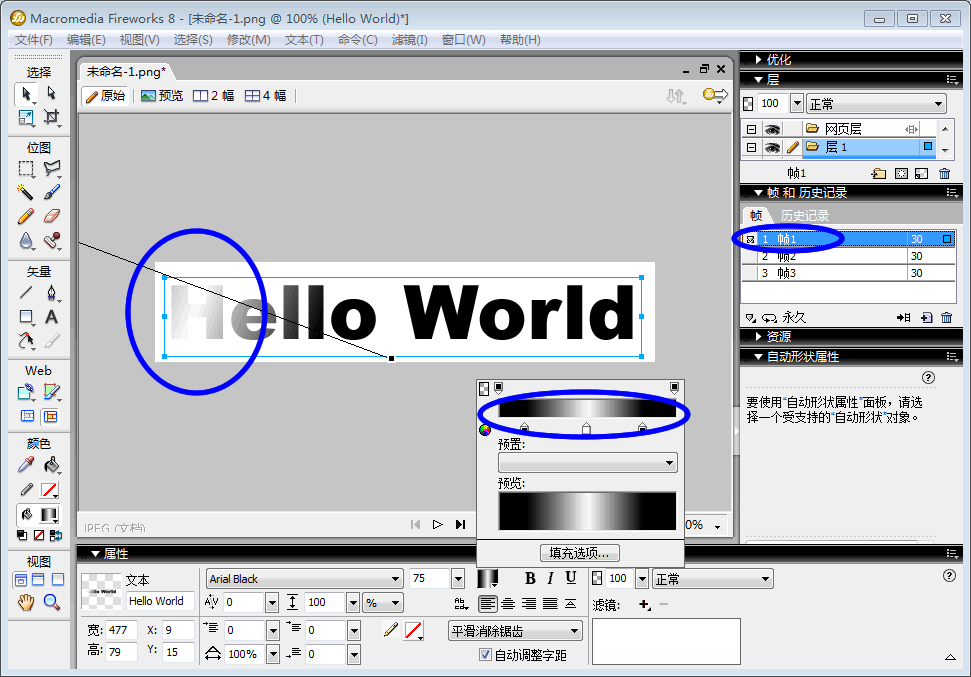Open the 滤镜(I) menu
This screenshot has width=971, height=677.
pyautogui.click(x=409, y=40)
